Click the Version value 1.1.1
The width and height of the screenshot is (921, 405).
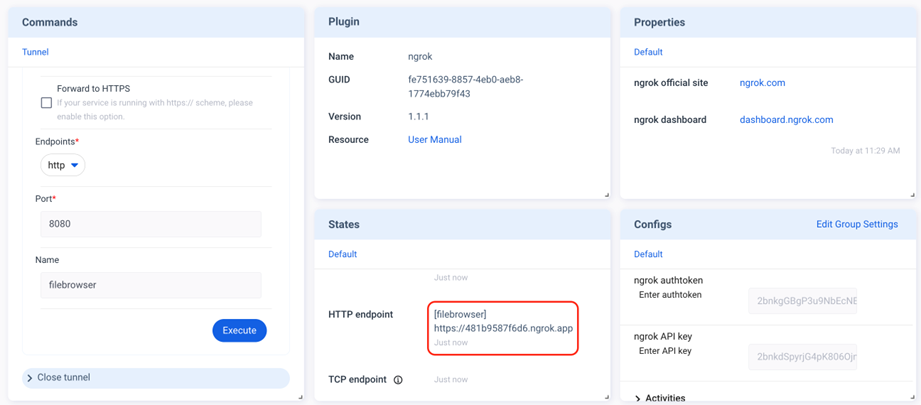(418, 116)
